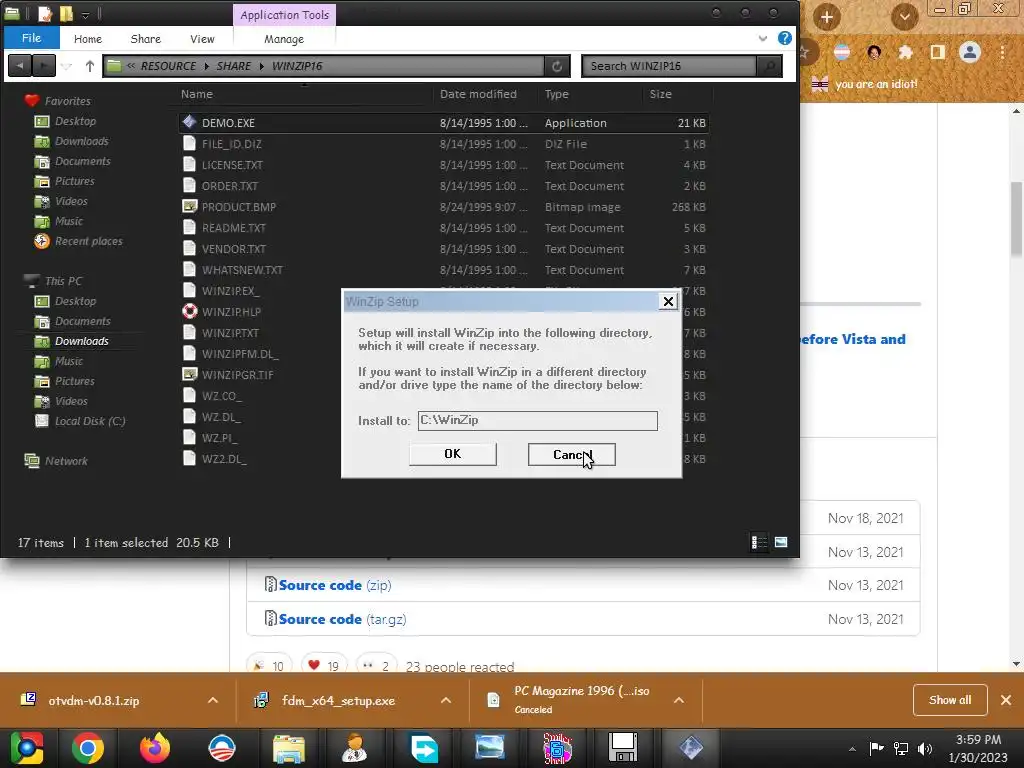Close the Chrome downloads bar
Screen dimensions: 1024x768
point(1006,700)
